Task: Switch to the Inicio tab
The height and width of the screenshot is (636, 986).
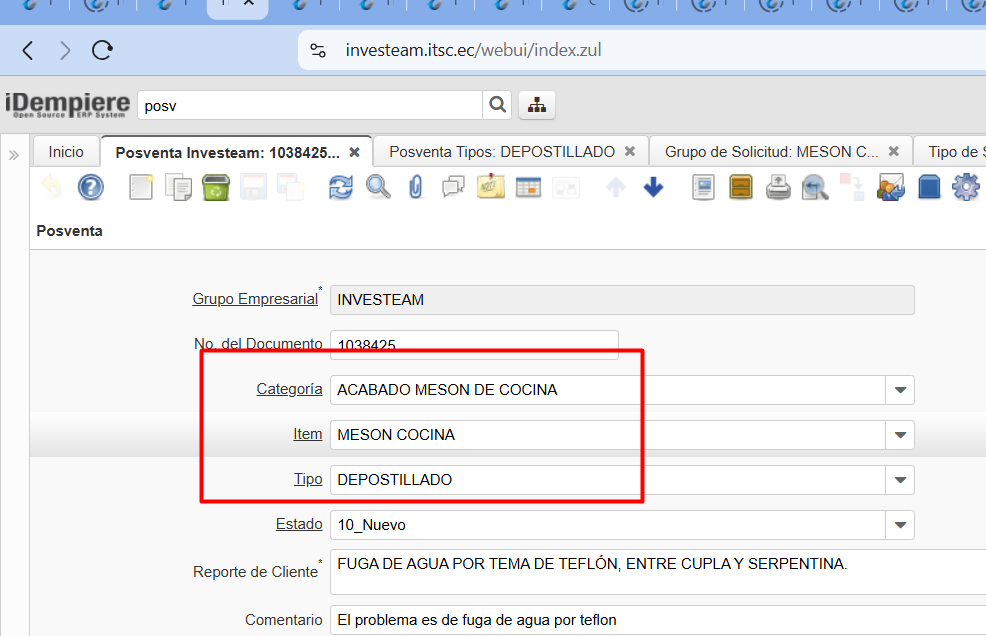Action: tap(66, 152)
